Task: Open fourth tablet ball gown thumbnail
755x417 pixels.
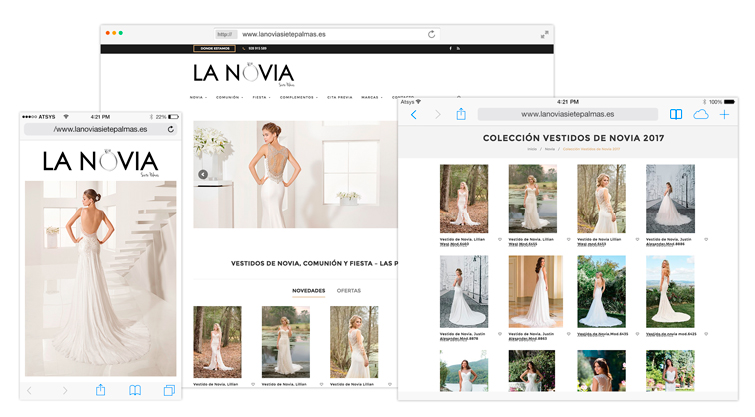Action: click(x=670, y=199)
